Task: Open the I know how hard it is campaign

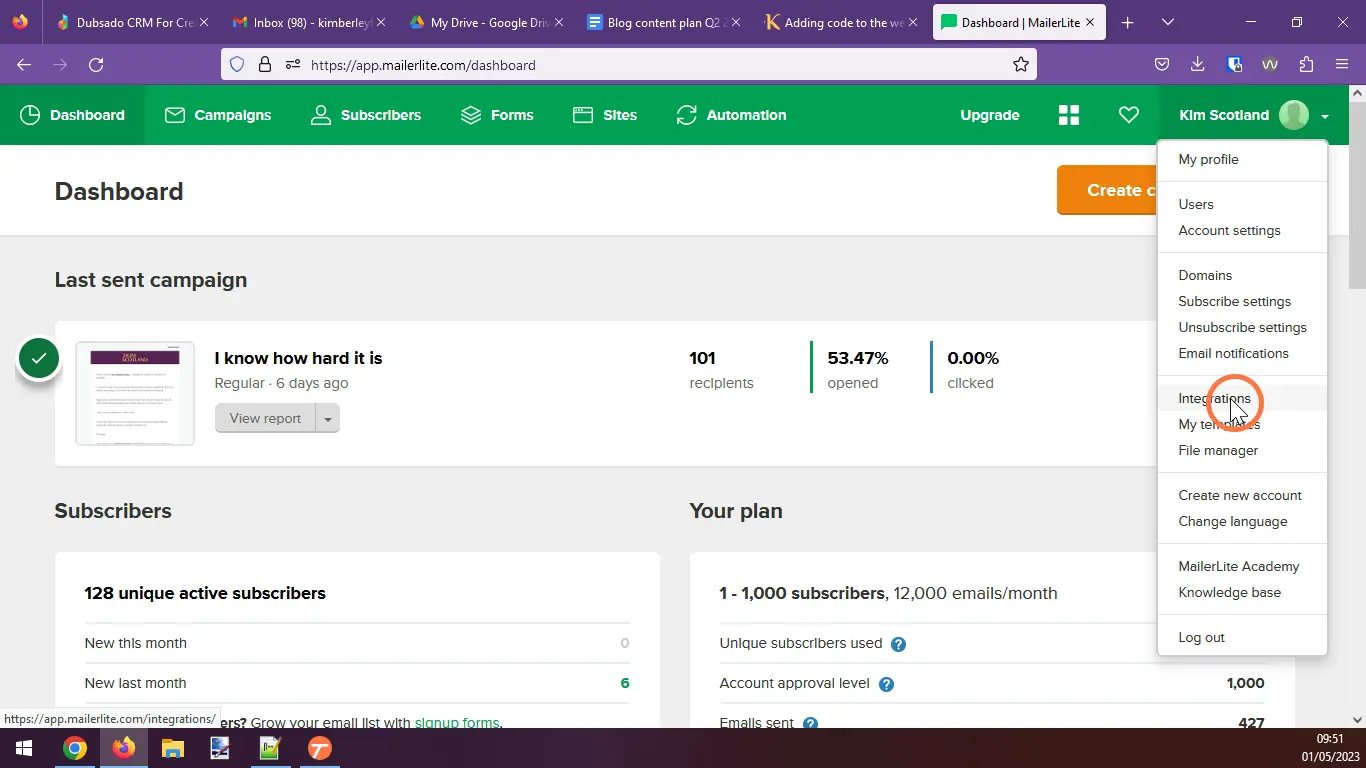Action: [x=298, y=358]
